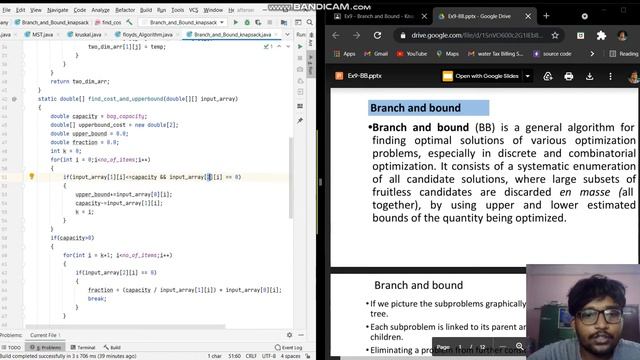Click UTF-8 encoding in status bar

tap(269, 356)
